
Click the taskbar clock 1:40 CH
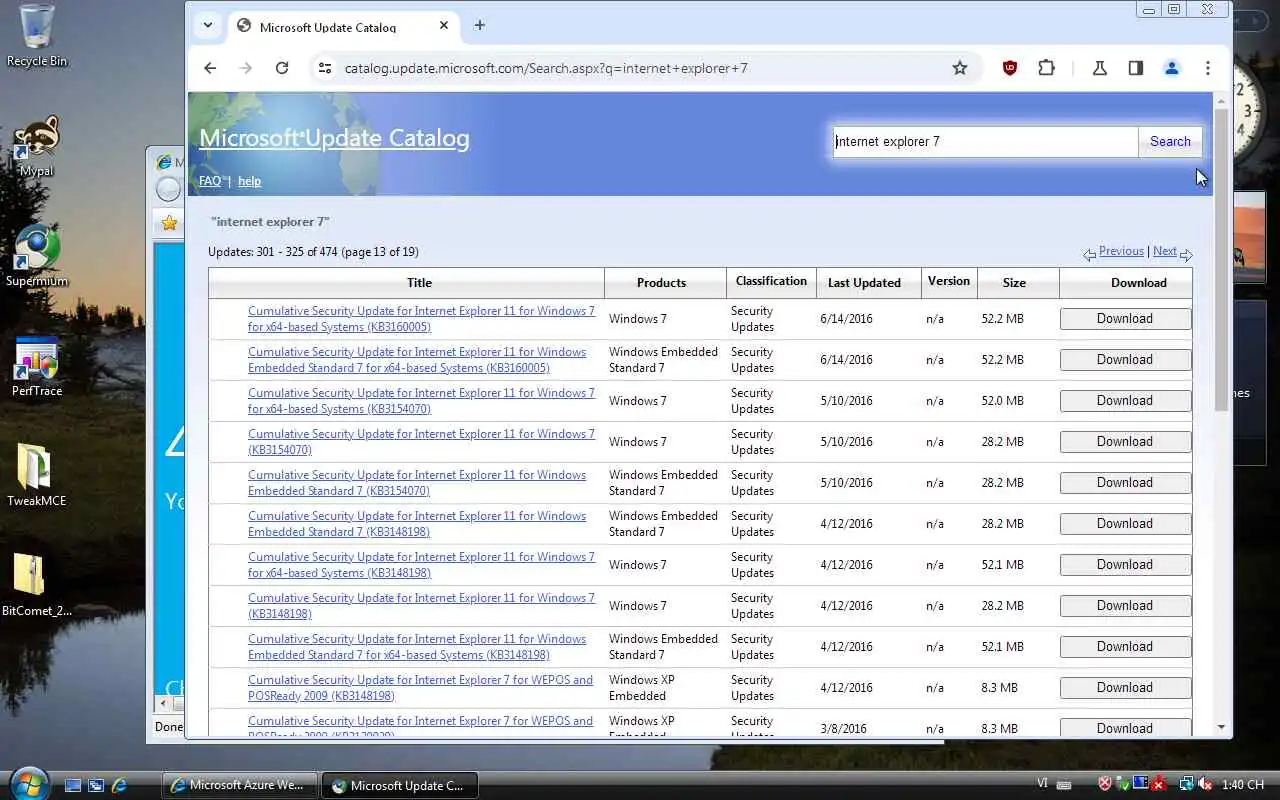(1244, 785)
